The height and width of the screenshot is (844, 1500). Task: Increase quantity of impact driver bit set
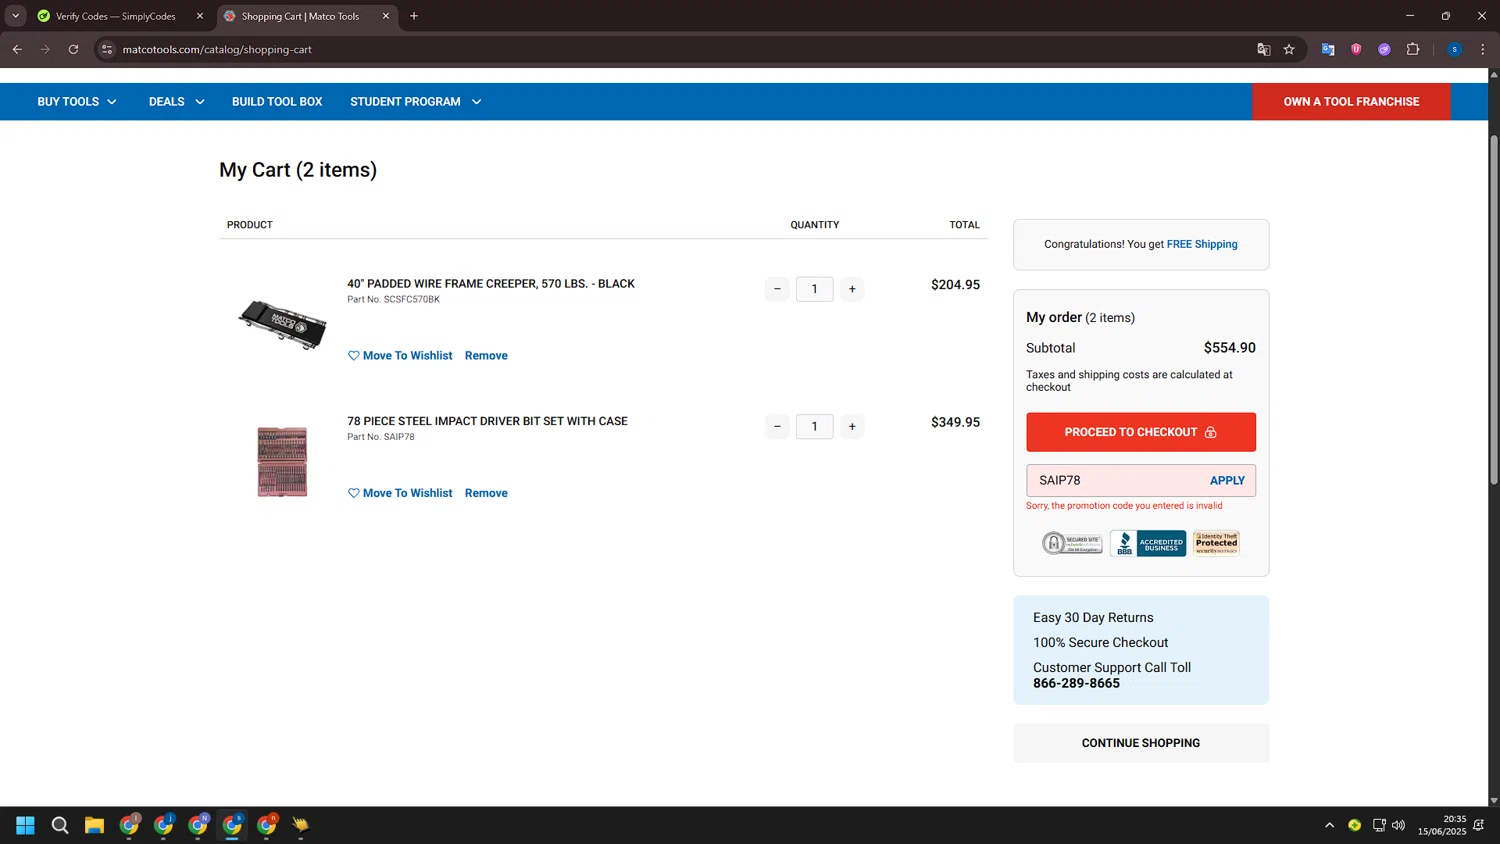(852, 426)
